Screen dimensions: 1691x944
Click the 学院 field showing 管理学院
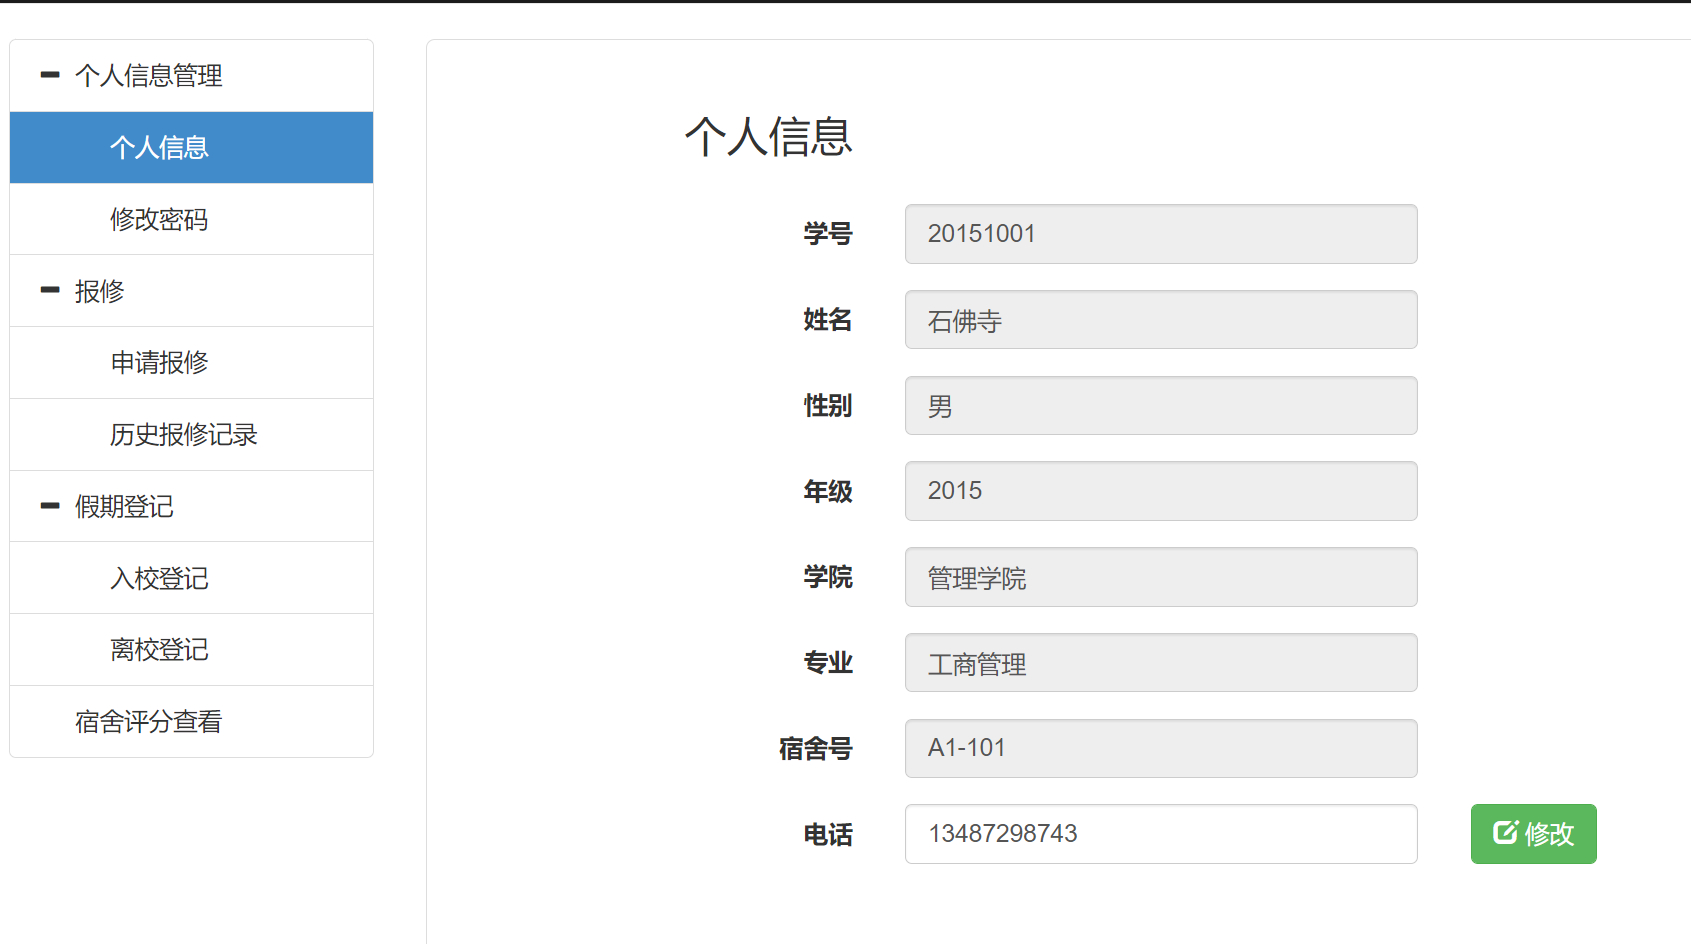tap(1160, 577)
